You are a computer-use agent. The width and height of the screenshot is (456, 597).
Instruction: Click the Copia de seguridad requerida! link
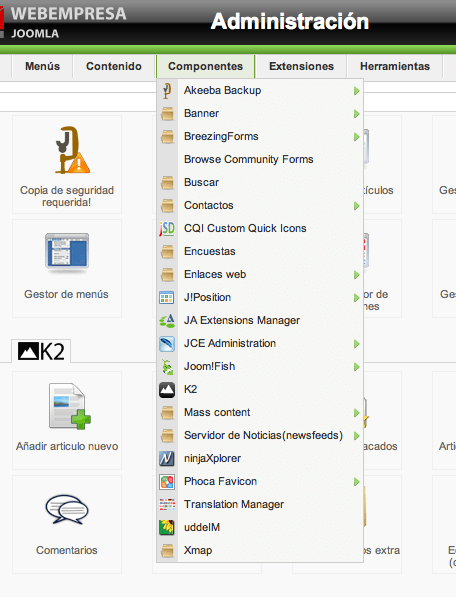point(67,196)
